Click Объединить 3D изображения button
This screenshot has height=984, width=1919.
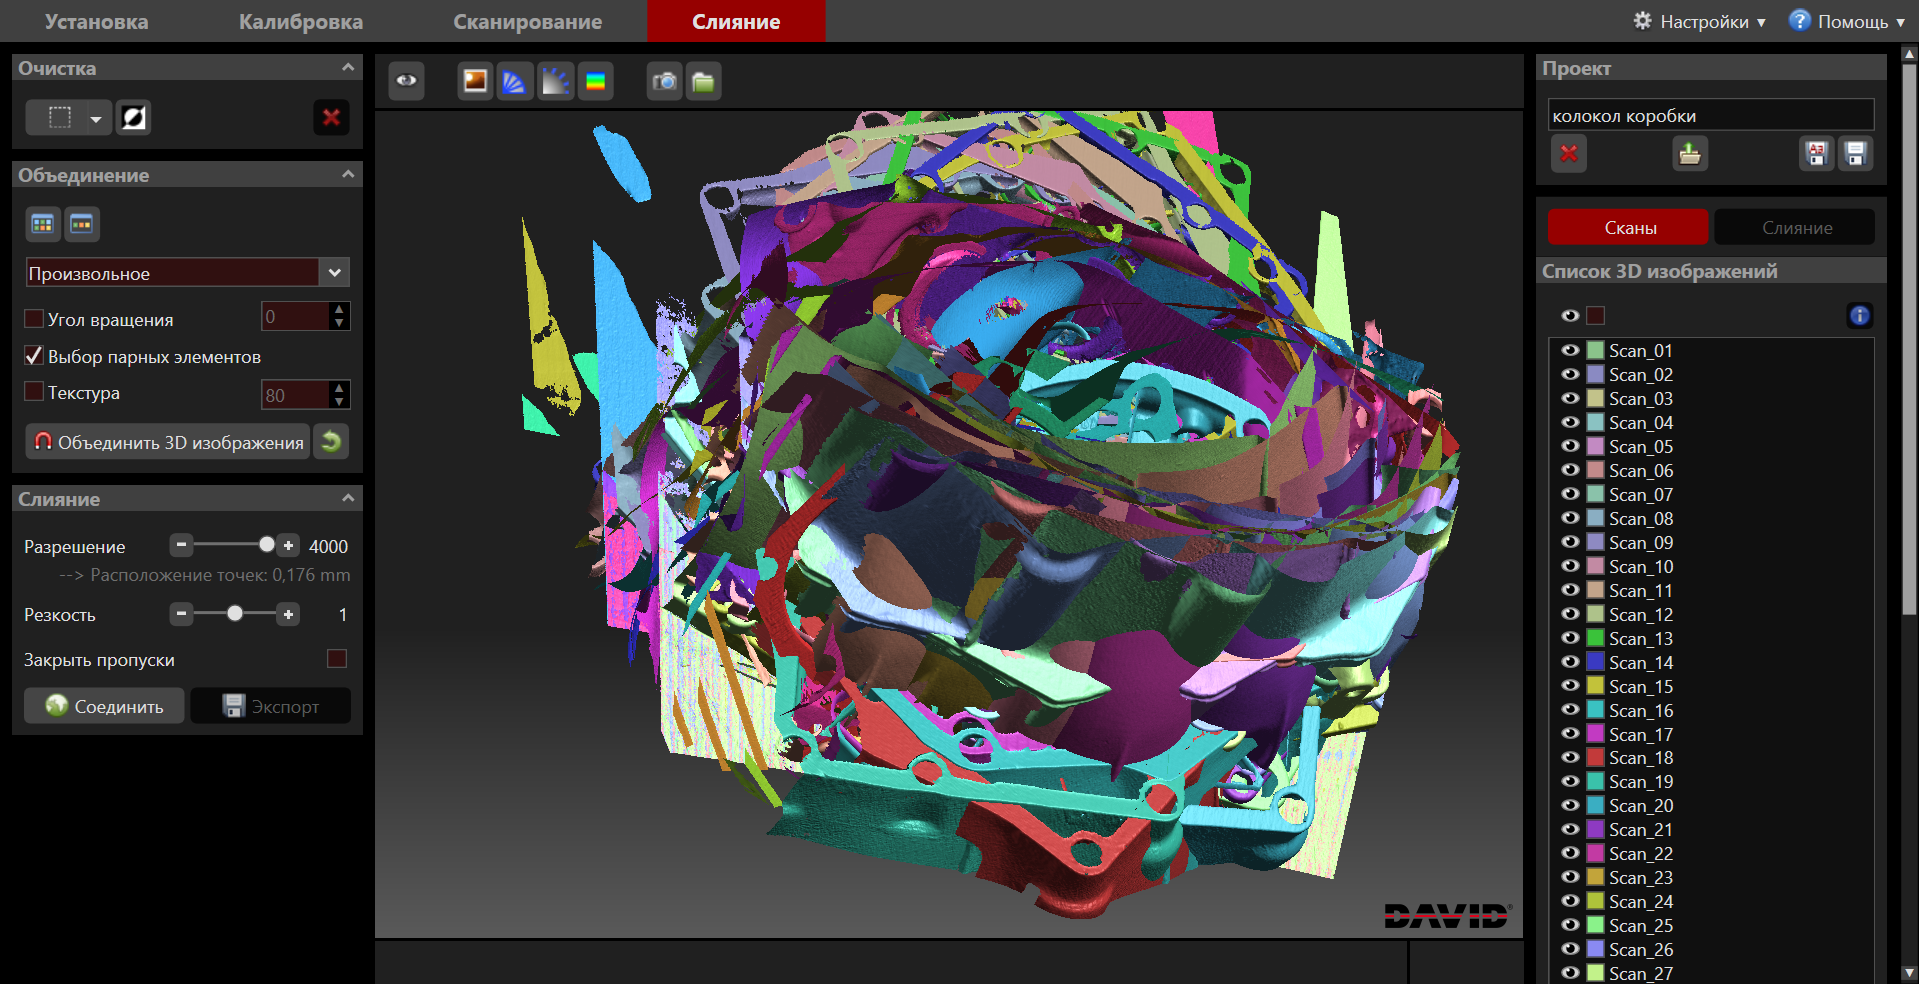pos(168,441)
